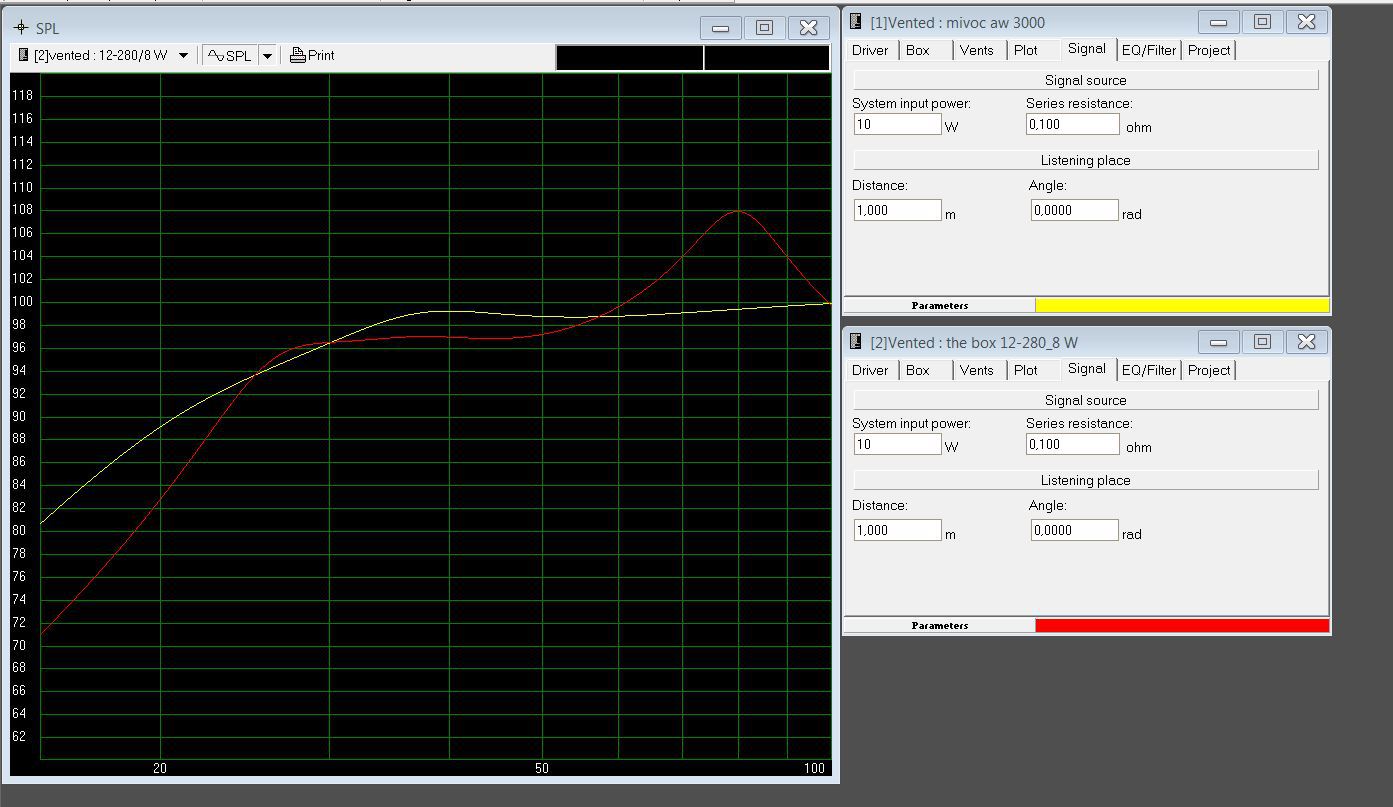Select Signal tab in the box 12-280_8 W window
Screen dimensions: 1393x807
pyautogui.click(x=1087, y=368)
